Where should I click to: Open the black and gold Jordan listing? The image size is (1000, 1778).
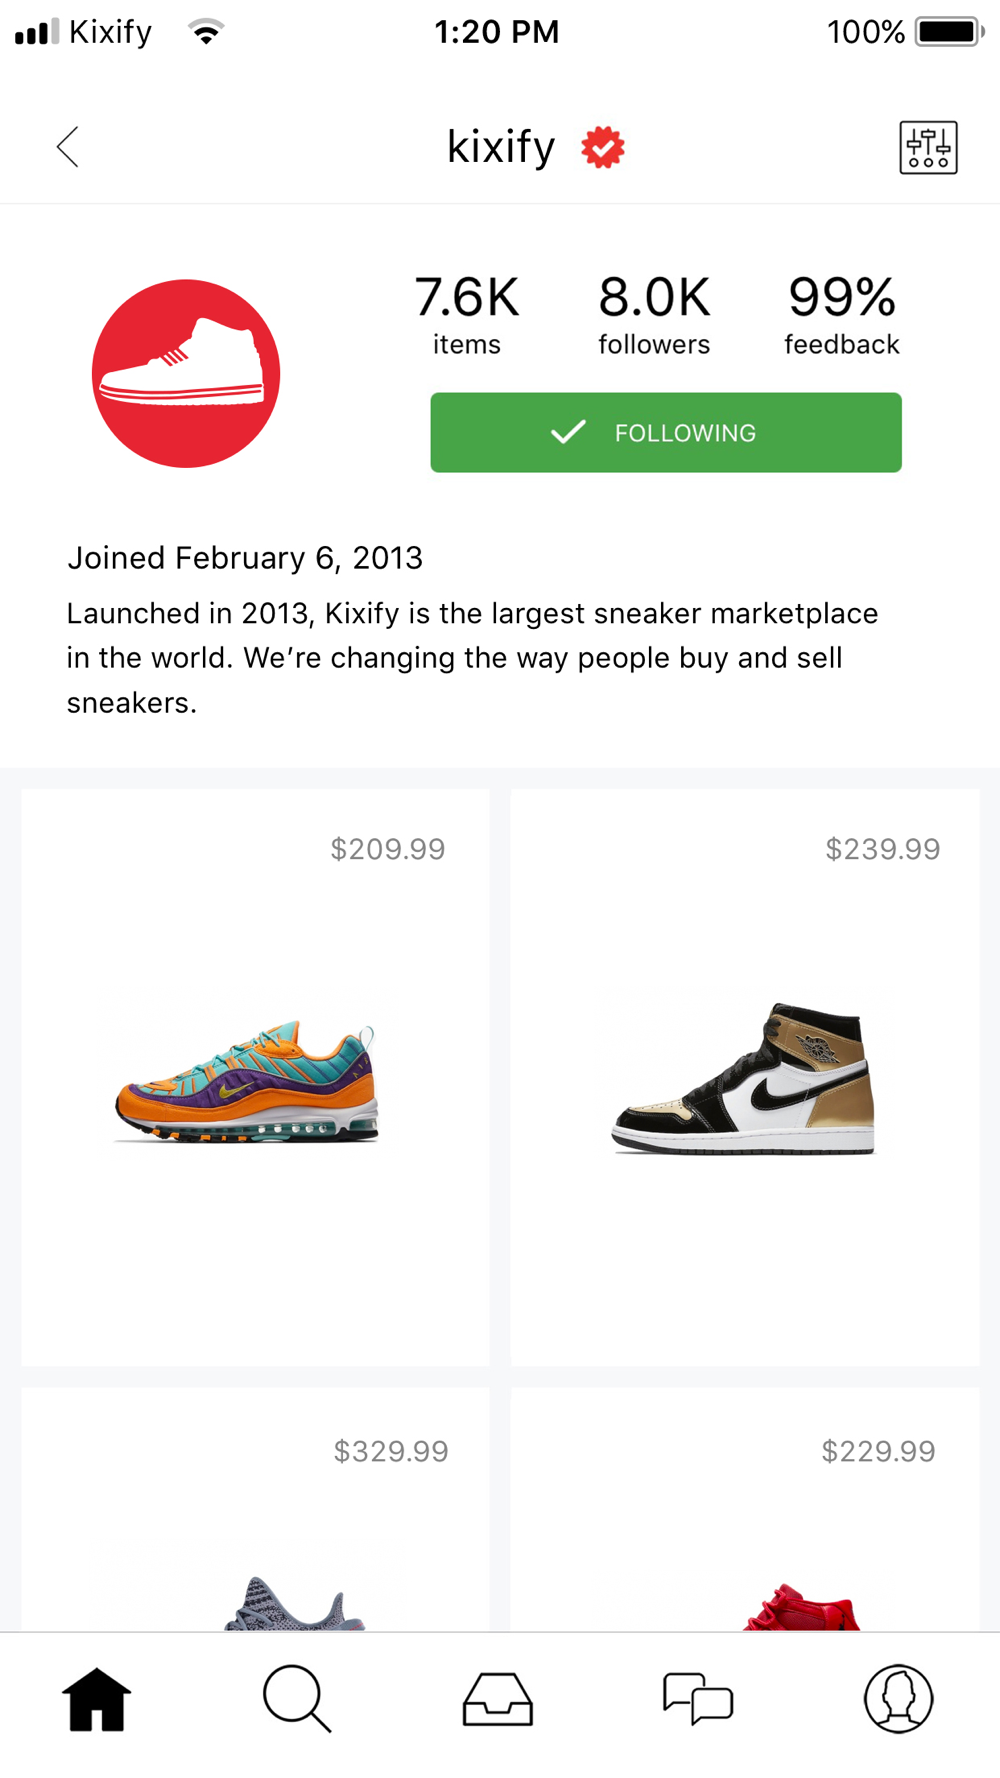(x=743, y=1080)
